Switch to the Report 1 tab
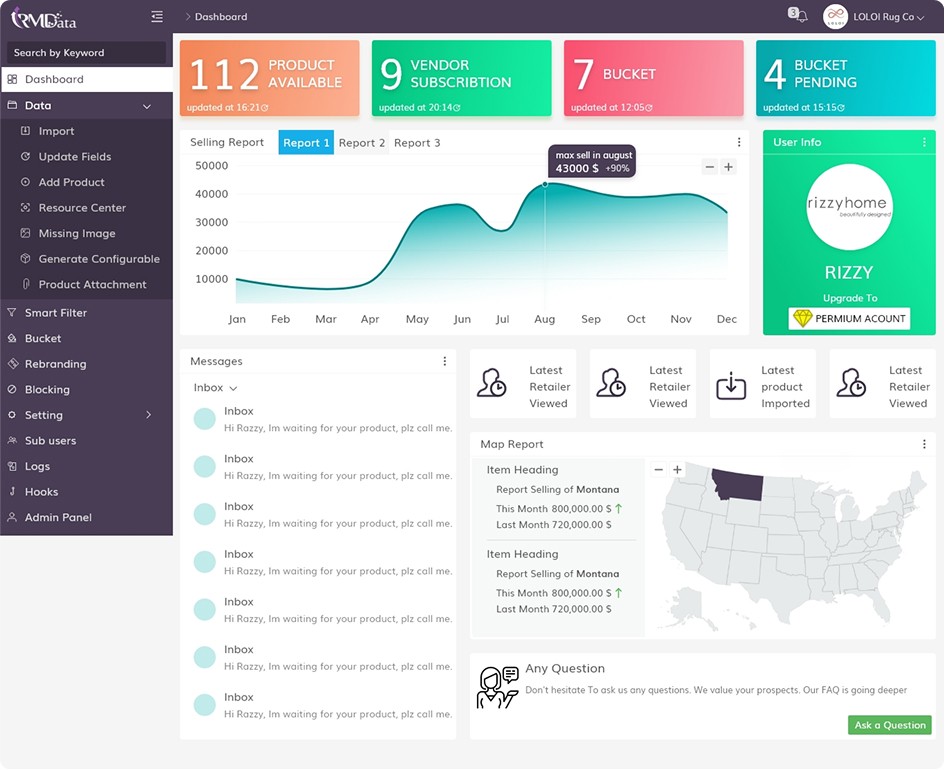The width and height of the screenshot is (945, 770). tap(306, 143)
